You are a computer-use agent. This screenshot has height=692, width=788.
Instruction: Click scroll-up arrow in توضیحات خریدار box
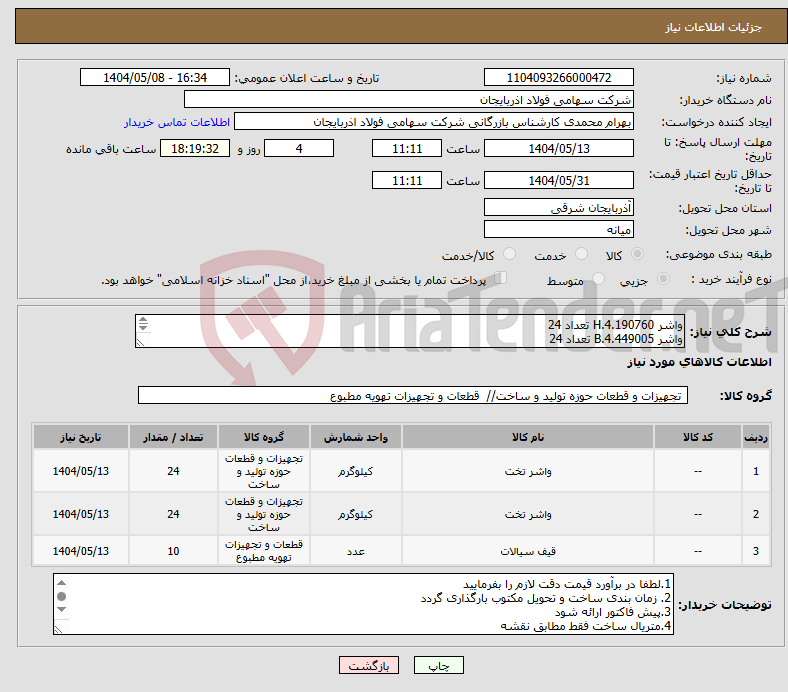[61, 583]
